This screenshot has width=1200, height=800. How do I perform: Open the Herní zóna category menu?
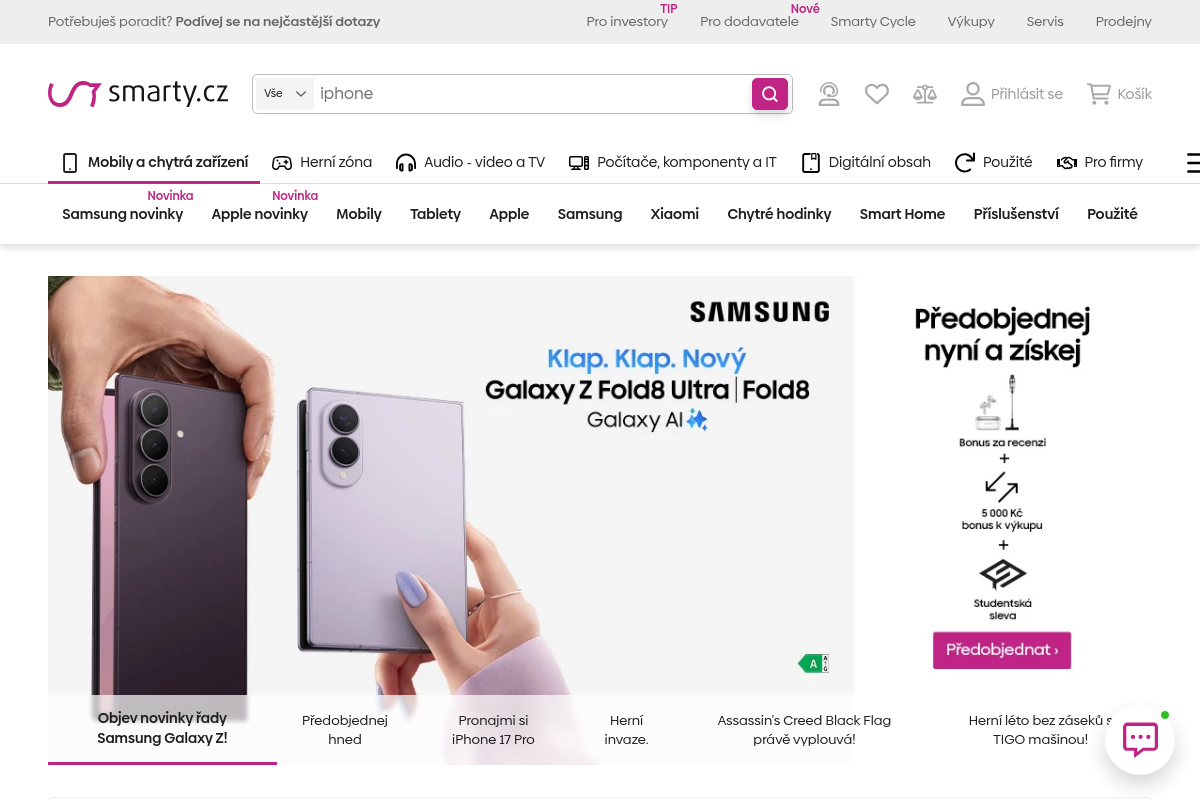(322, 162)
